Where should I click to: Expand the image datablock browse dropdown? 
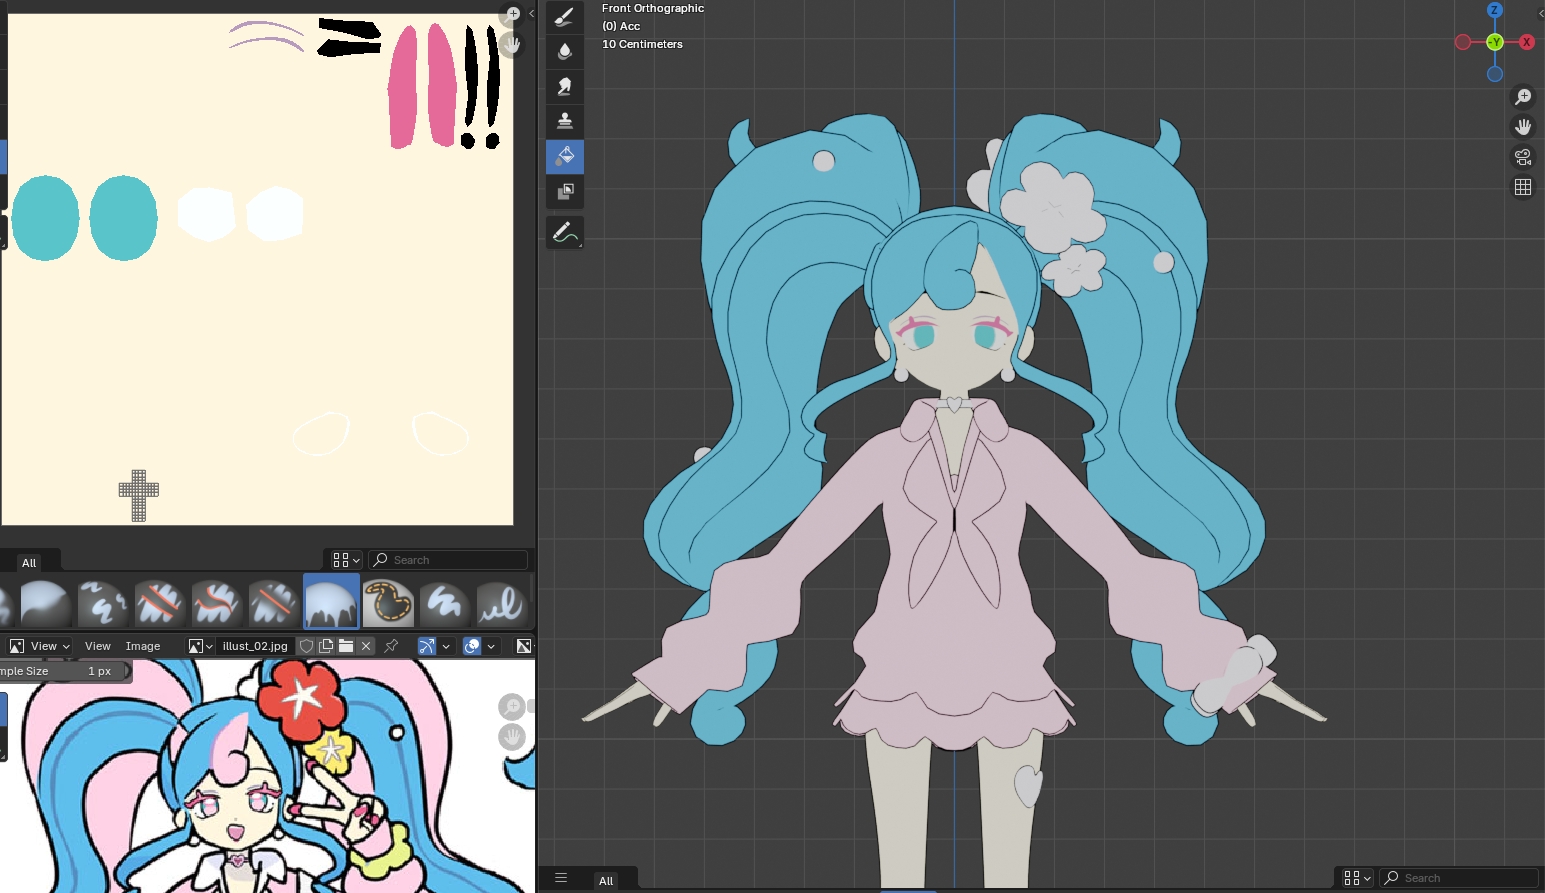(x=201, y=646)
